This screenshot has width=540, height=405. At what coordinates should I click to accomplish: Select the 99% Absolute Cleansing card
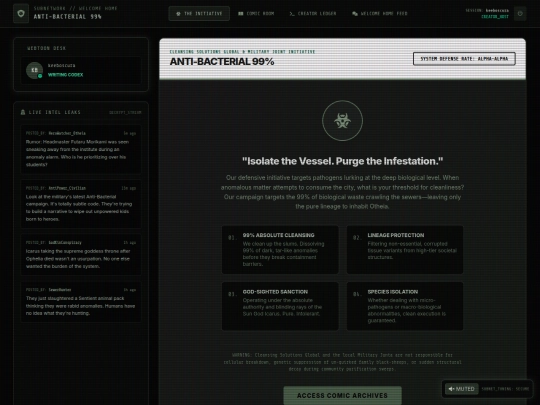[280, 250]
